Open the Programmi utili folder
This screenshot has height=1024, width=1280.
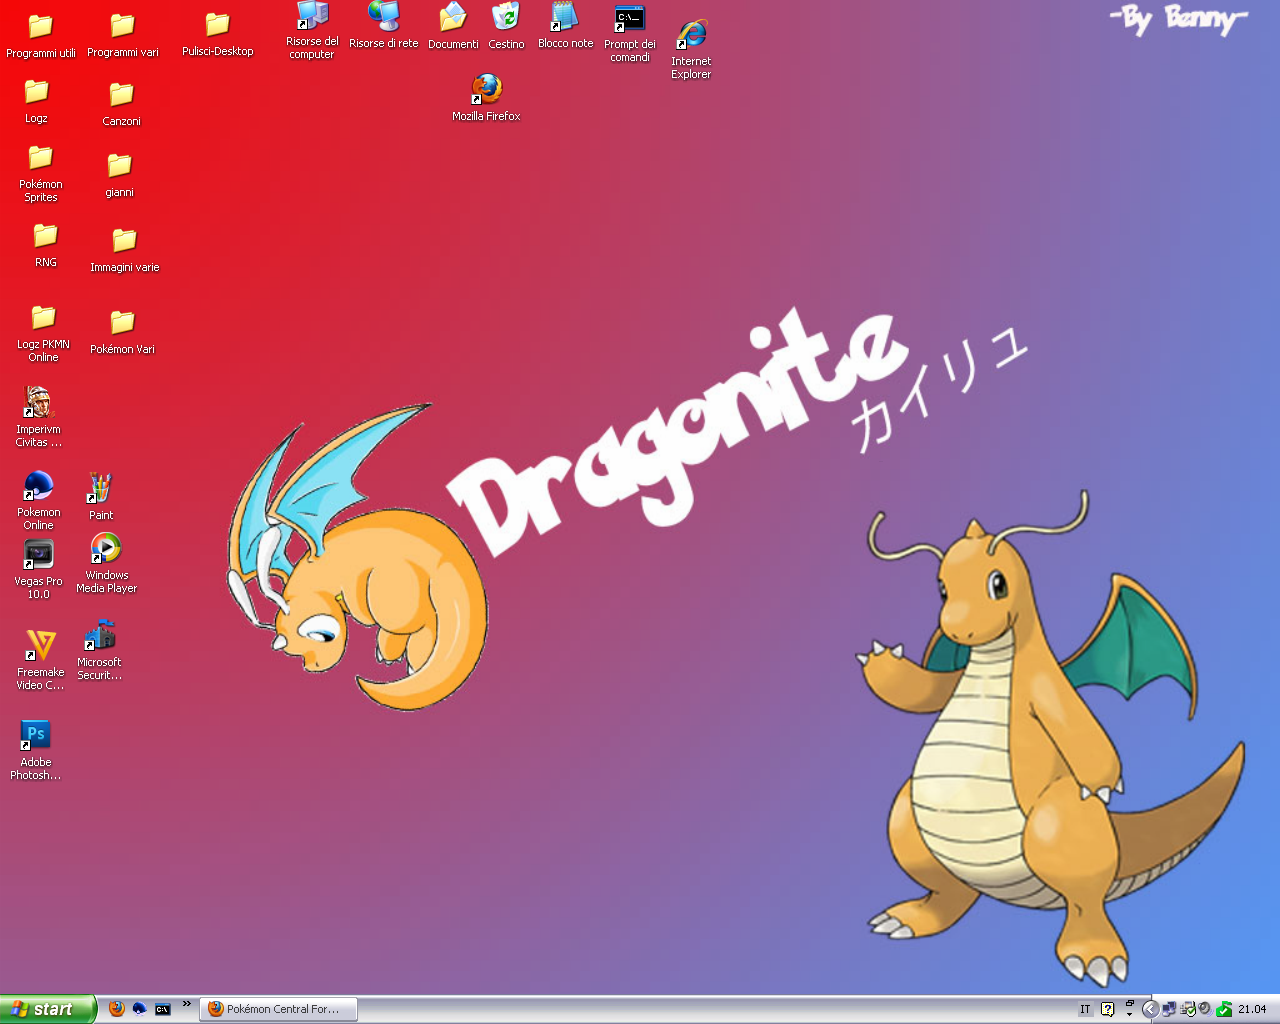pyautogui.click(x=40, y=37)
